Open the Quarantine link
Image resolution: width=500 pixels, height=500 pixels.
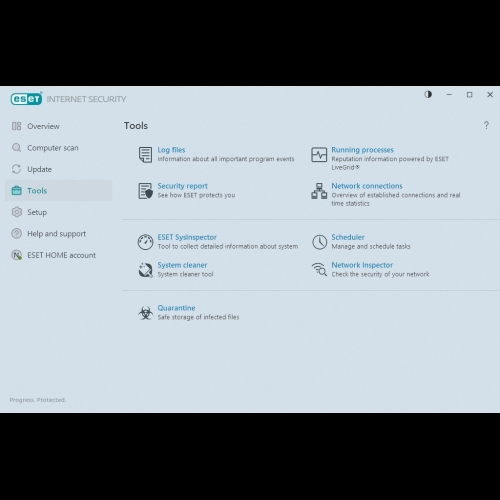click(176, 308)
